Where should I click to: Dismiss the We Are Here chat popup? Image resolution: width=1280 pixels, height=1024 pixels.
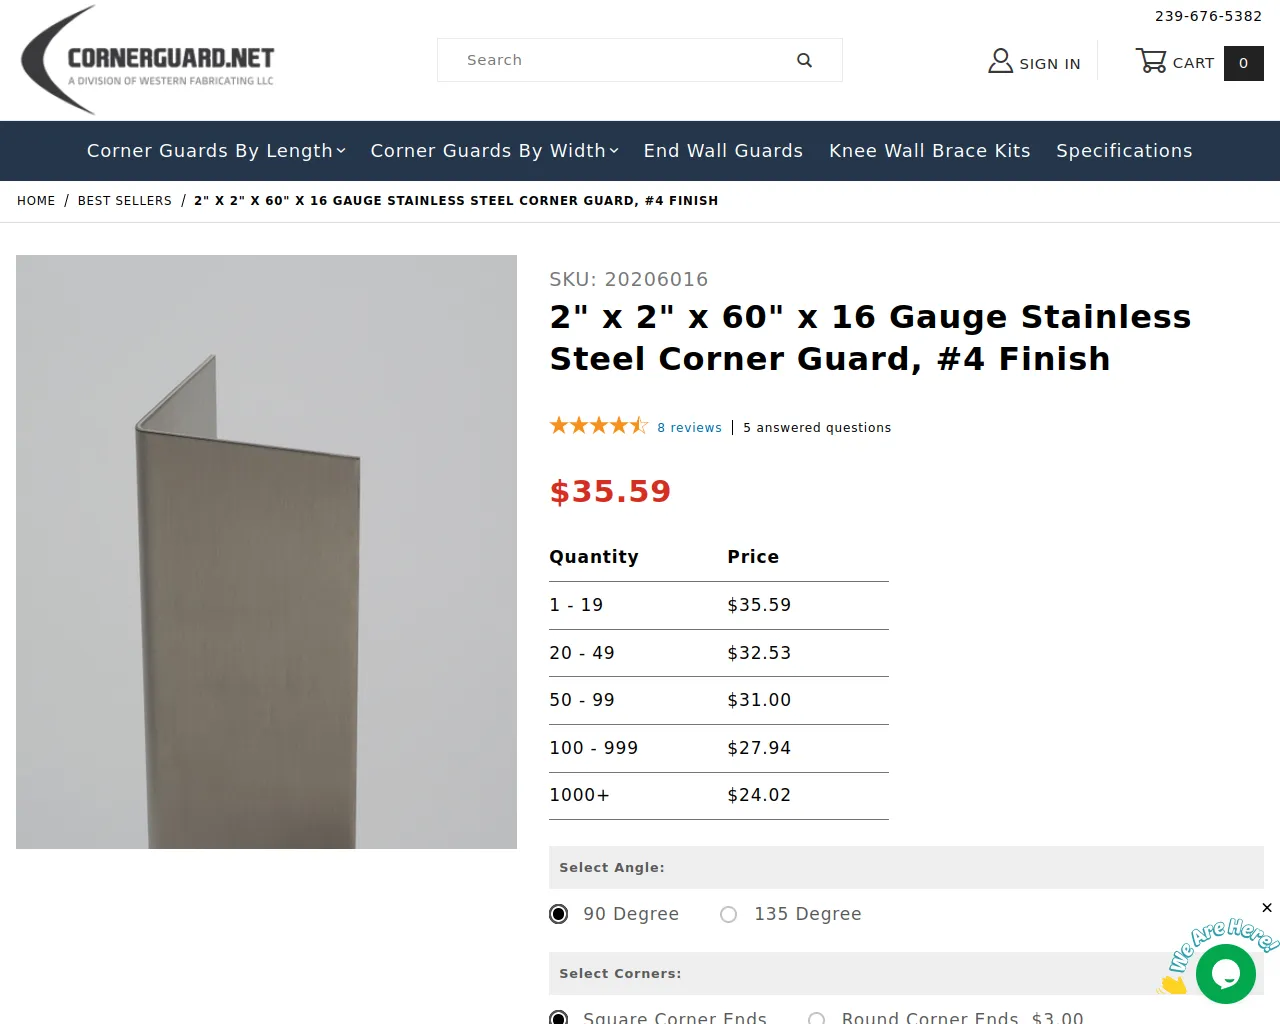click(1267, 908)
